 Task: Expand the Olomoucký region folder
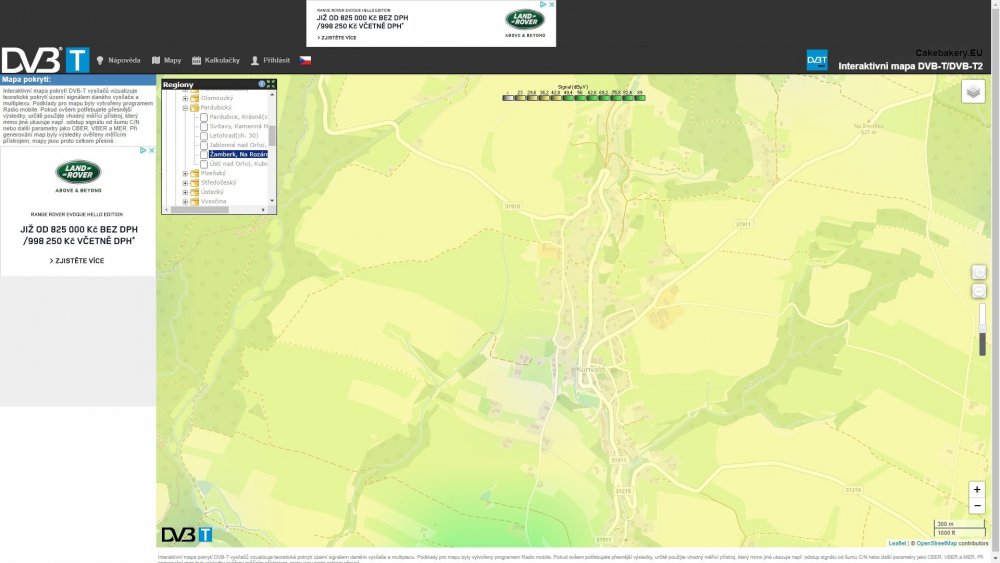pos(186,98)
